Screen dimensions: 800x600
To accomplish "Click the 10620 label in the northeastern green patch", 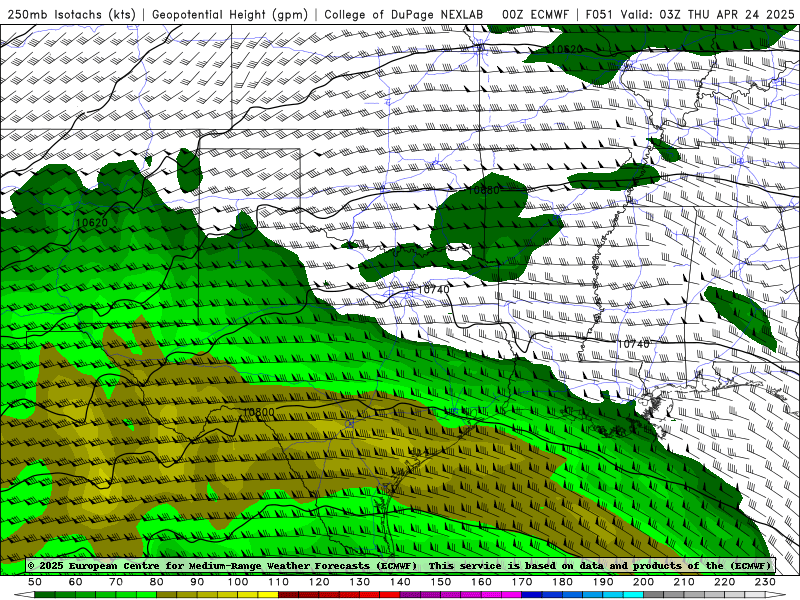I will click(x=567, y=49).
